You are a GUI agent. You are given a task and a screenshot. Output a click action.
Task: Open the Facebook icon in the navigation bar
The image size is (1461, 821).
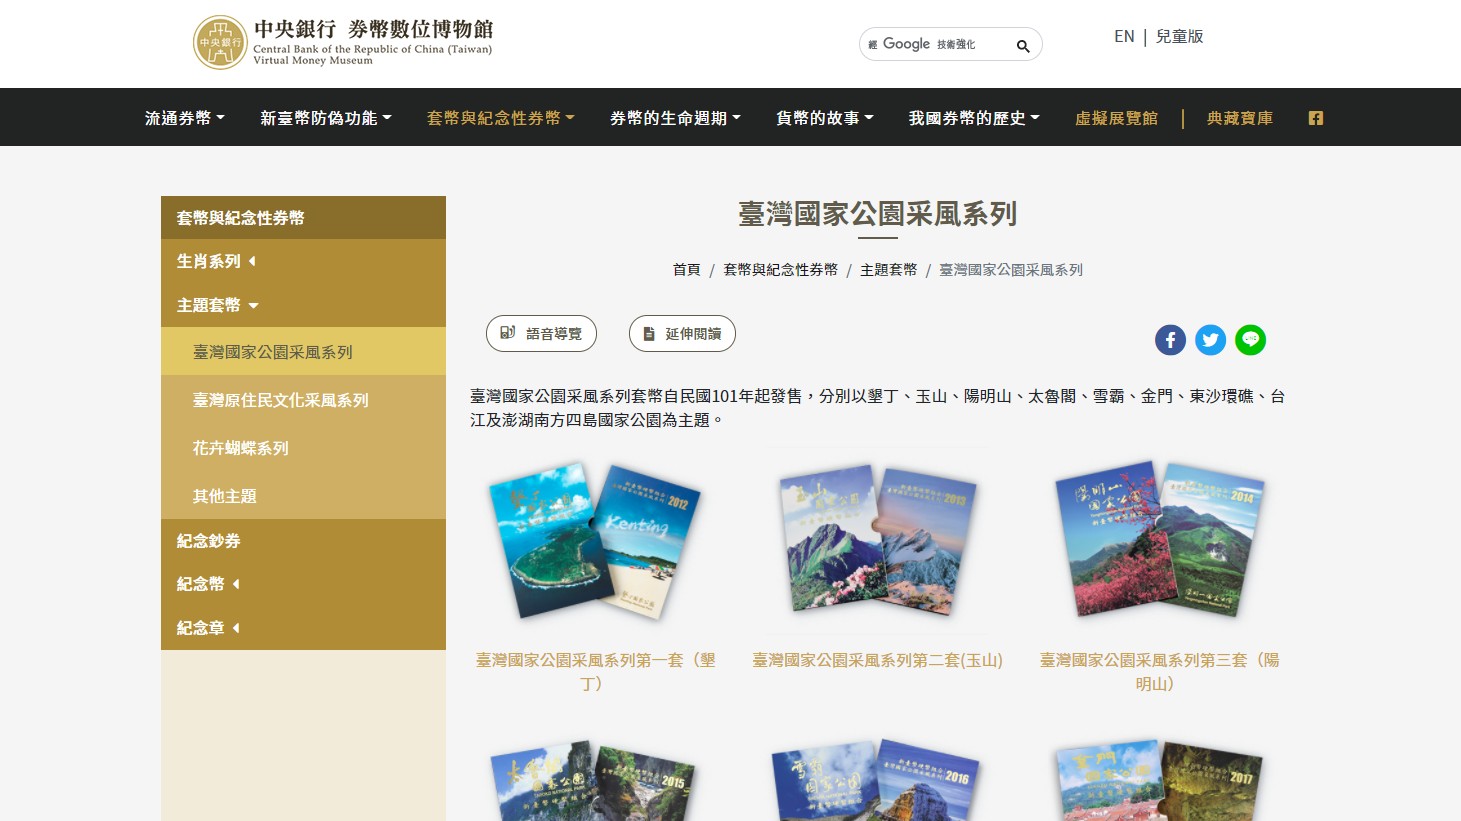pyautogui.click(x=1316, y=118)
